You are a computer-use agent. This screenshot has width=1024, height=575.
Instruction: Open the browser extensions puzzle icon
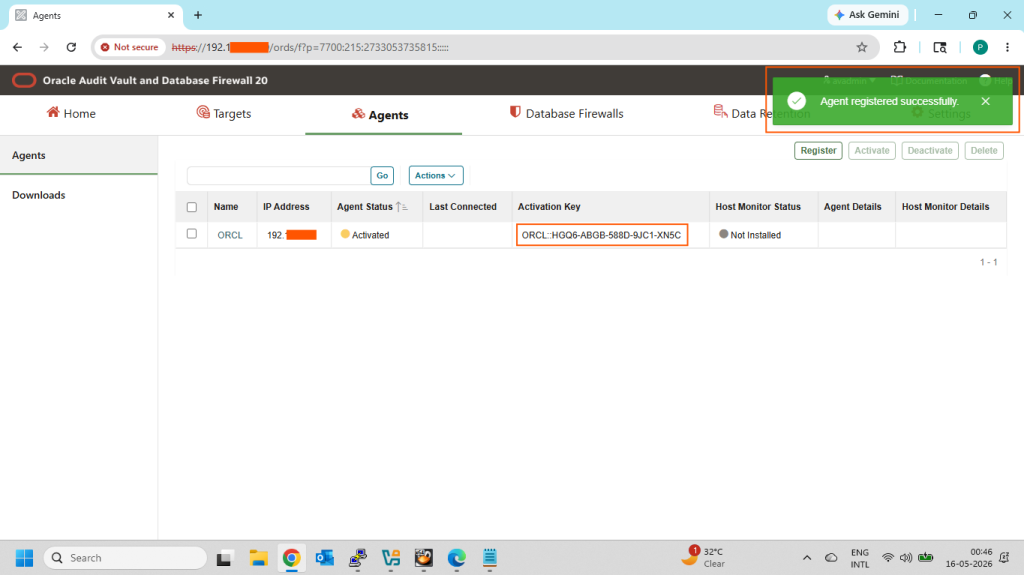[x=900, y=47]
